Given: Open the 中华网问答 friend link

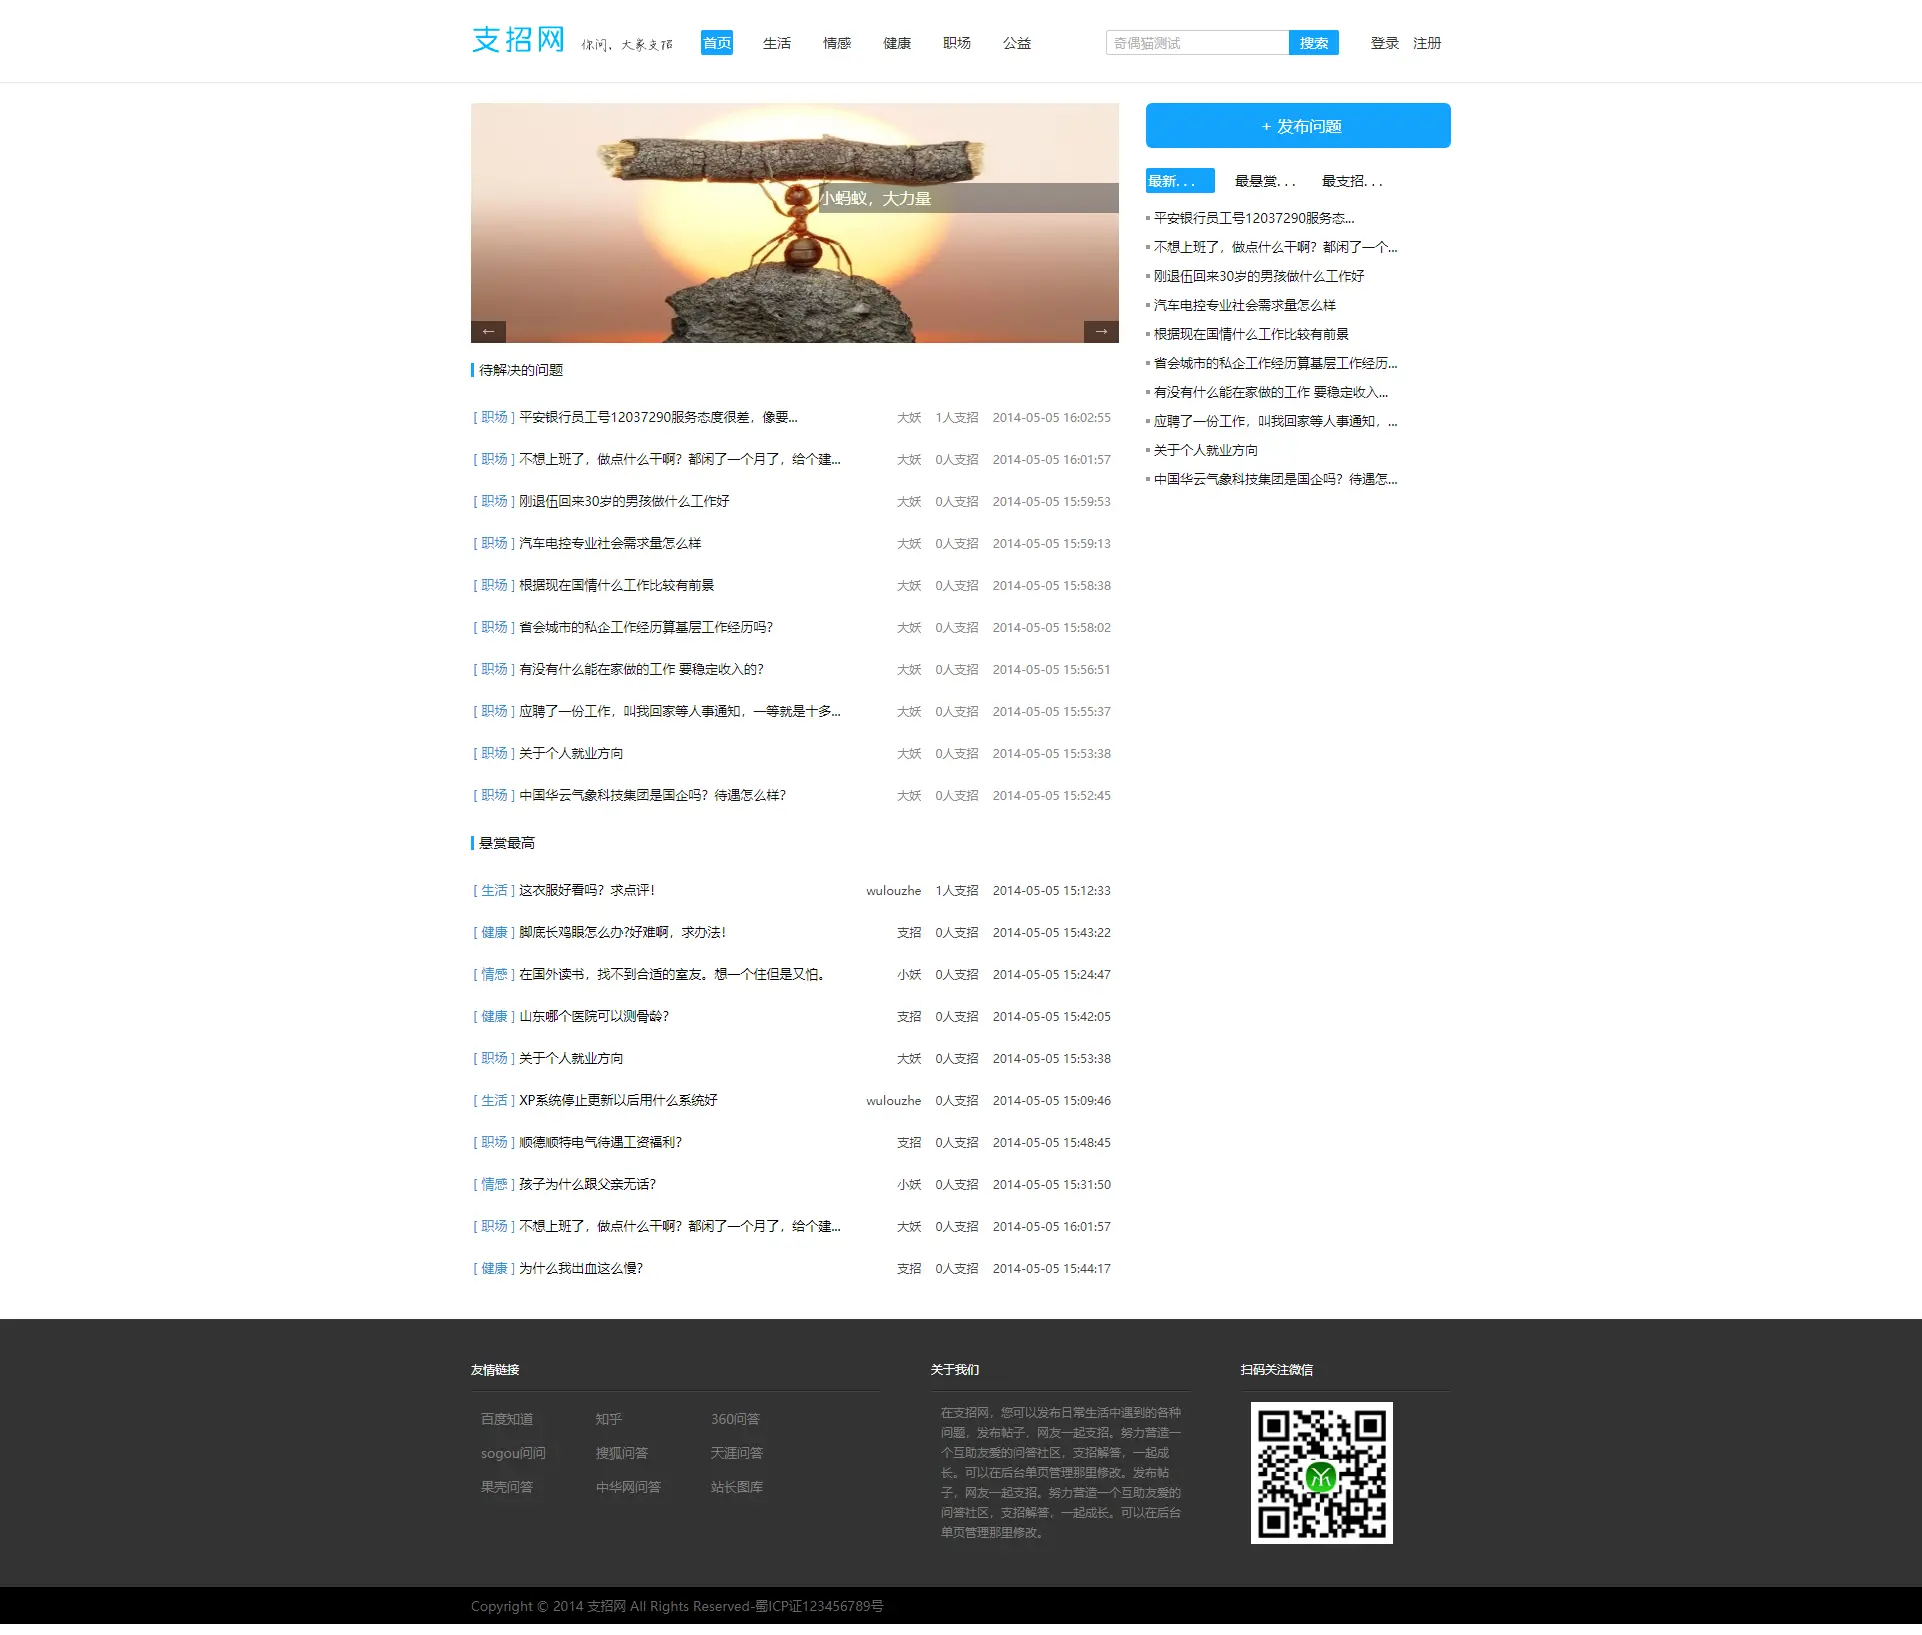Looking at the screenshot, I should (x=628, y=1487).
